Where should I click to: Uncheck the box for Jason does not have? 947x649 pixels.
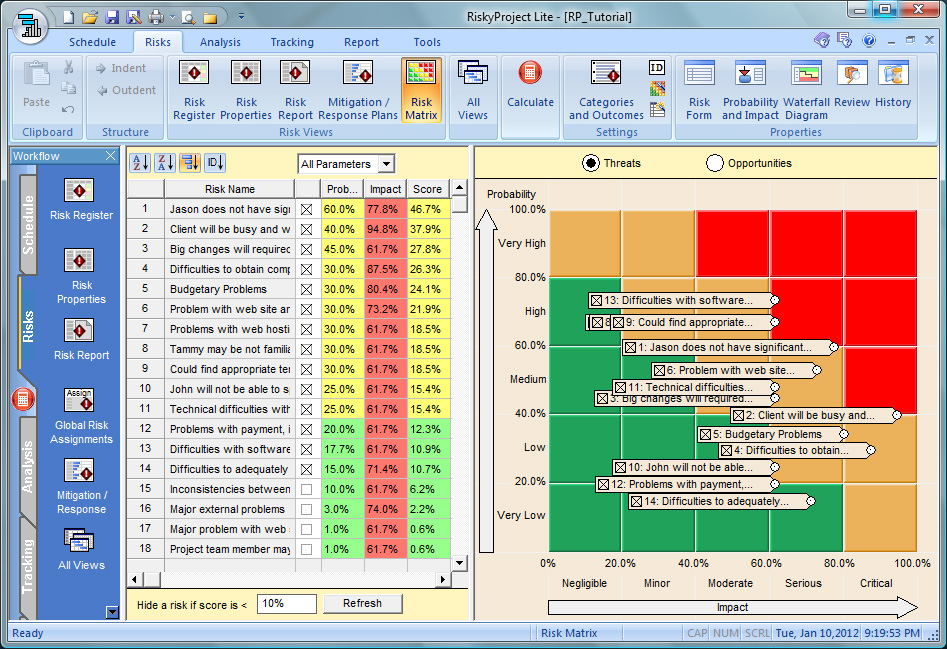[307, 209]
